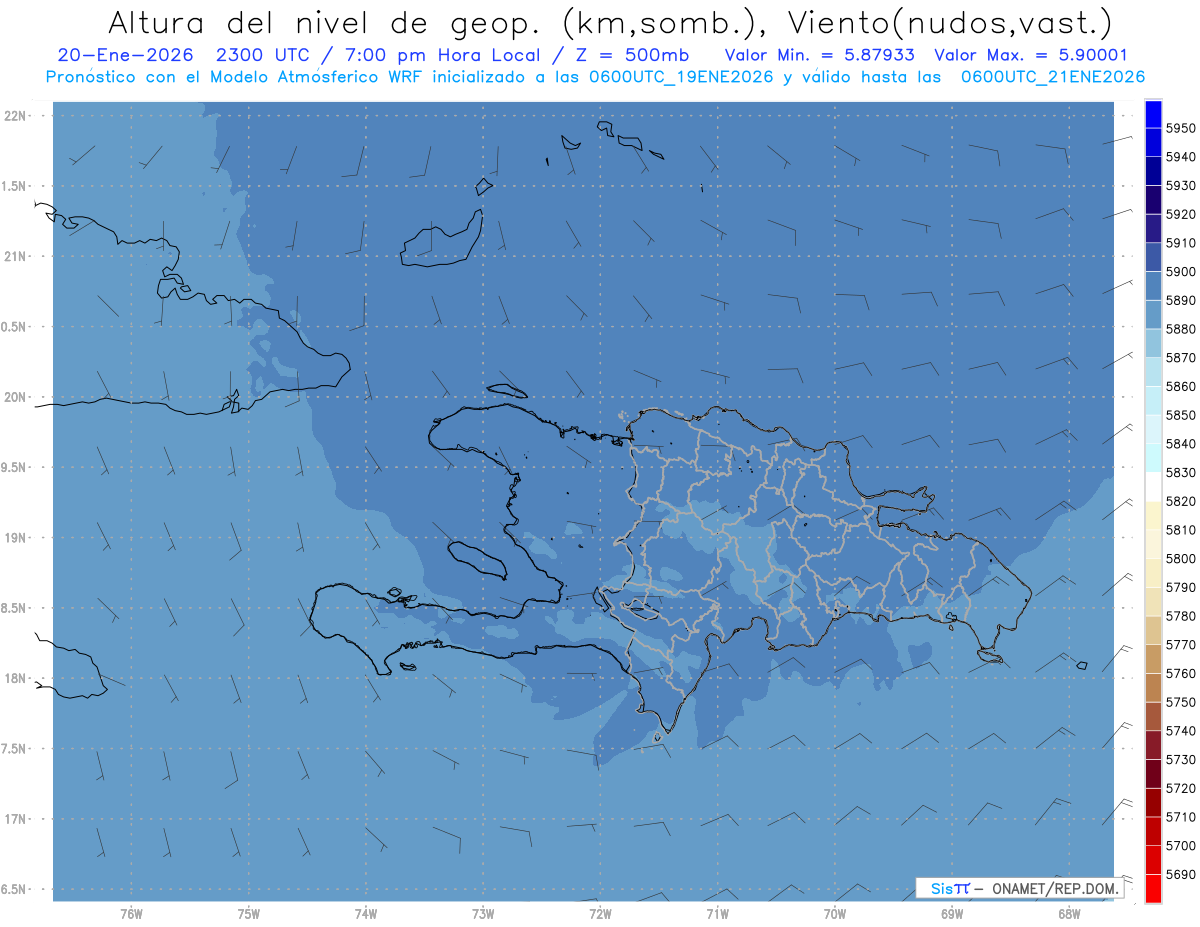Click the 72W longitude label
The image size is (1200, 927).
coord(600,915)
